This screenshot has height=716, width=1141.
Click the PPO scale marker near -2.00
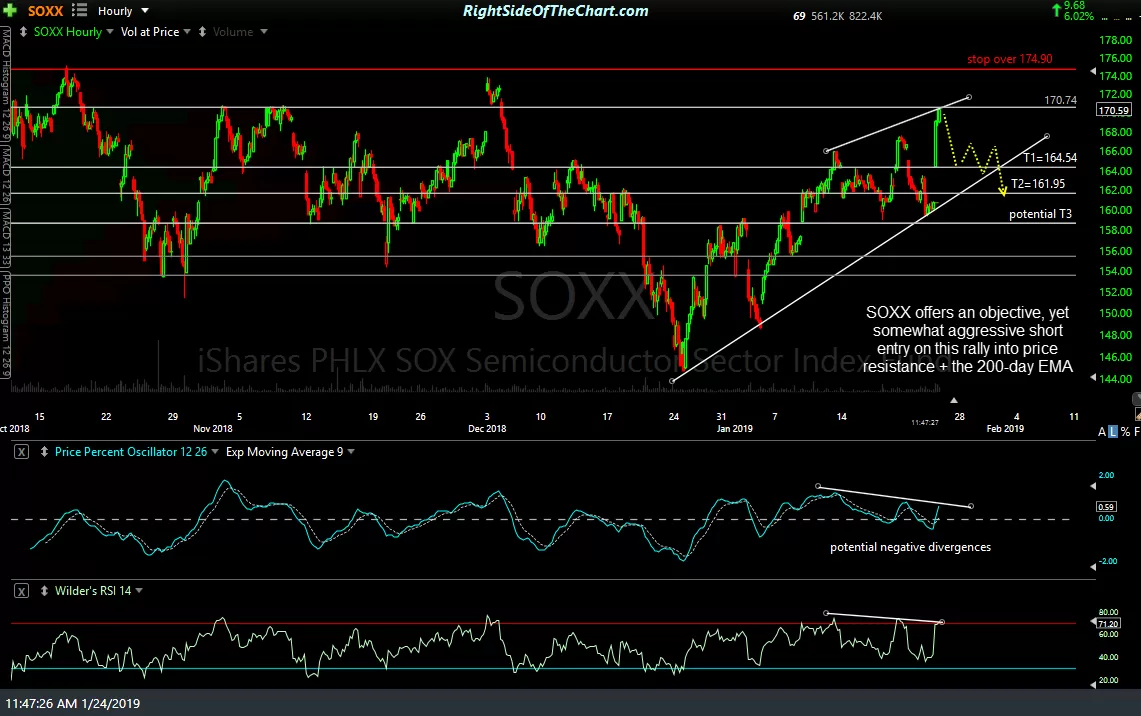pos(1093,566)
